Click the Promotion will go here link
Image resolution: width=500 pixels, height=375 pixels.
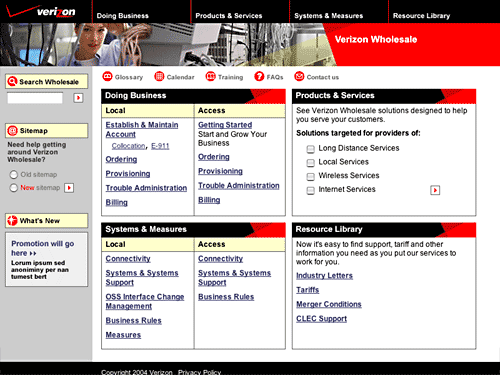[x=43, y=248]
